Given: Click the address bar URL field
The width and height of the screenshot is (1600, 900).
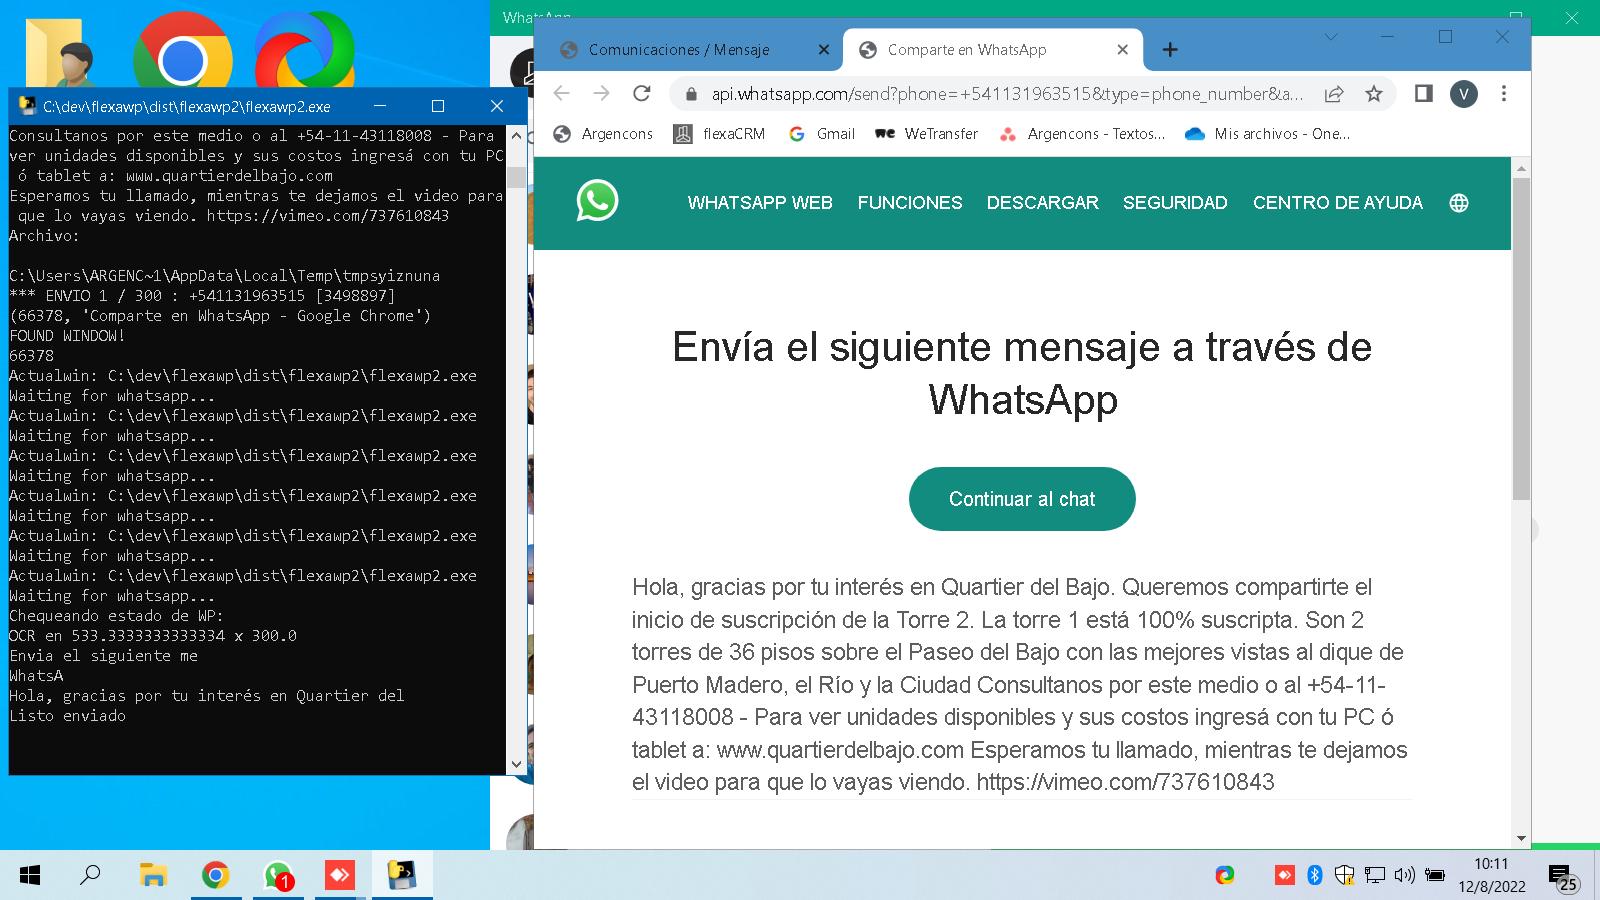Looking at the screenshot, I should click(x=1008, y=94).
